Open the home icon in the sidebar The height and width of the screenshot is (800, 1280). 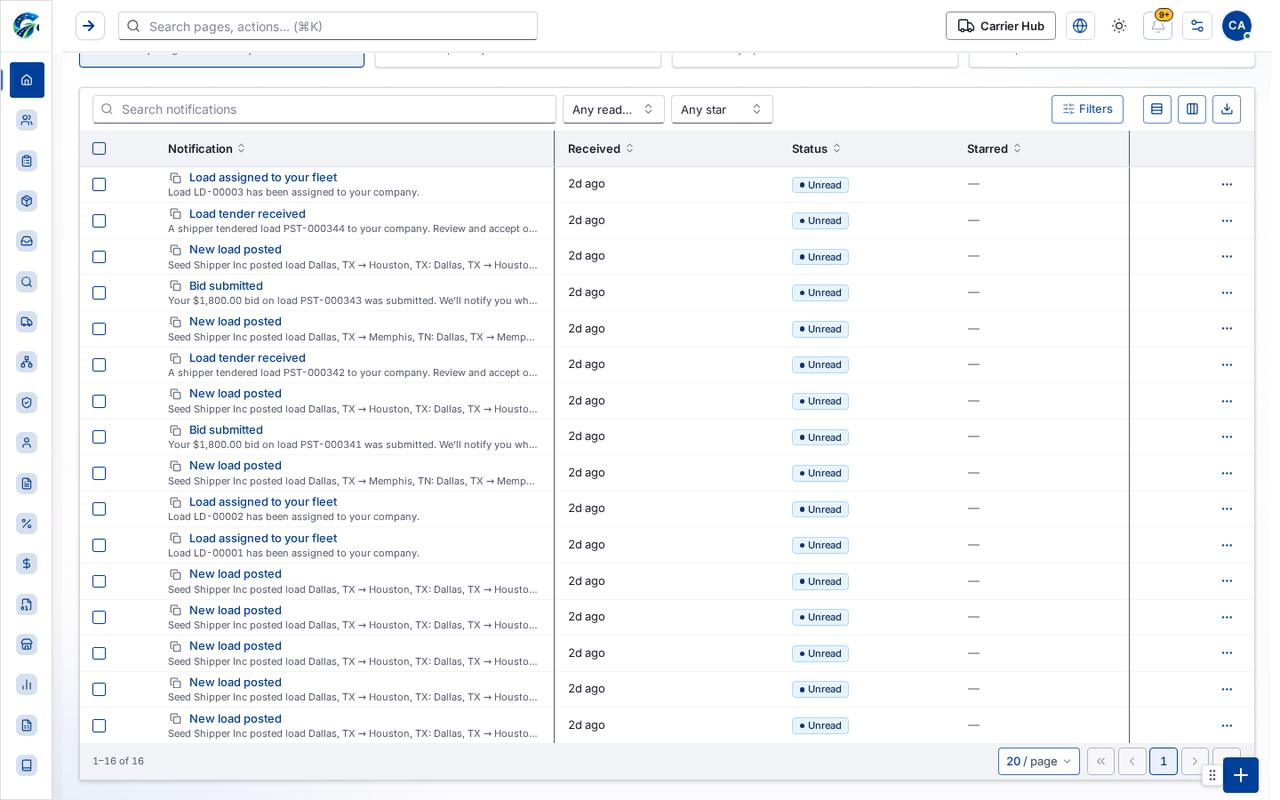tap(27, 80)
